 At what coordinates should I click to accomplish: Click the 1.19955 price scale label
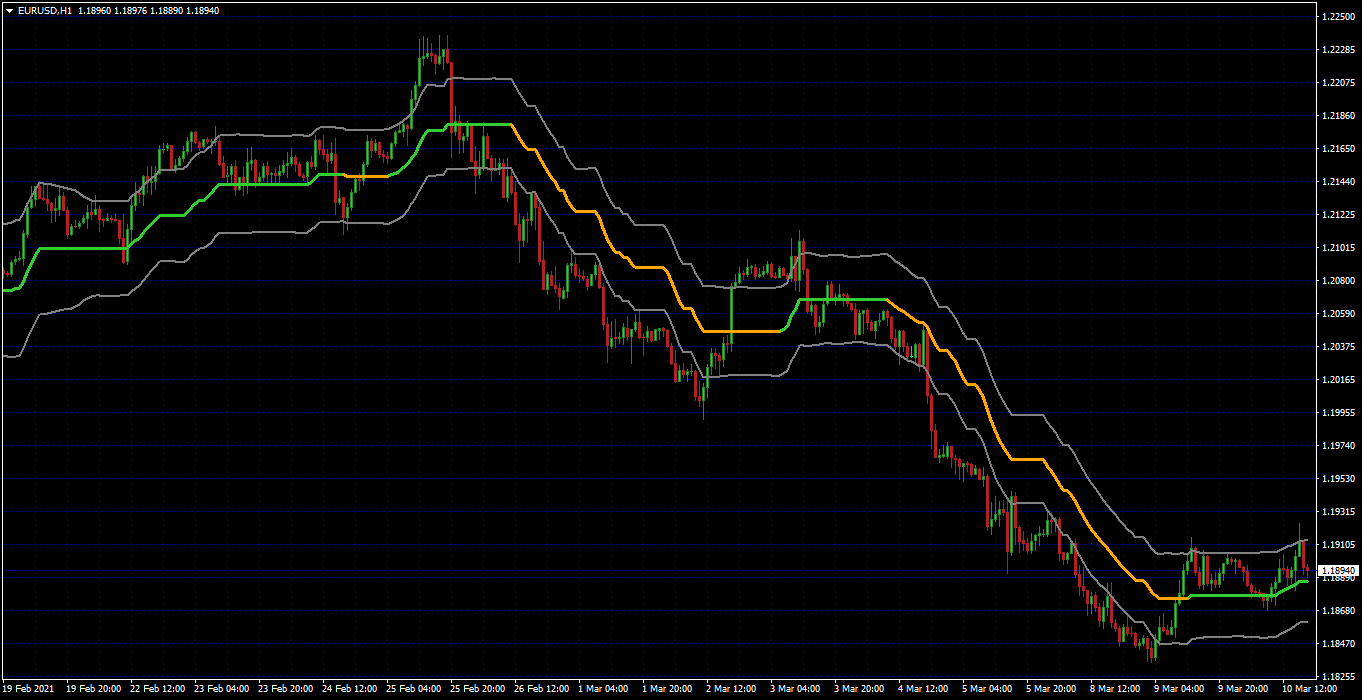[x=1338, y=413]
